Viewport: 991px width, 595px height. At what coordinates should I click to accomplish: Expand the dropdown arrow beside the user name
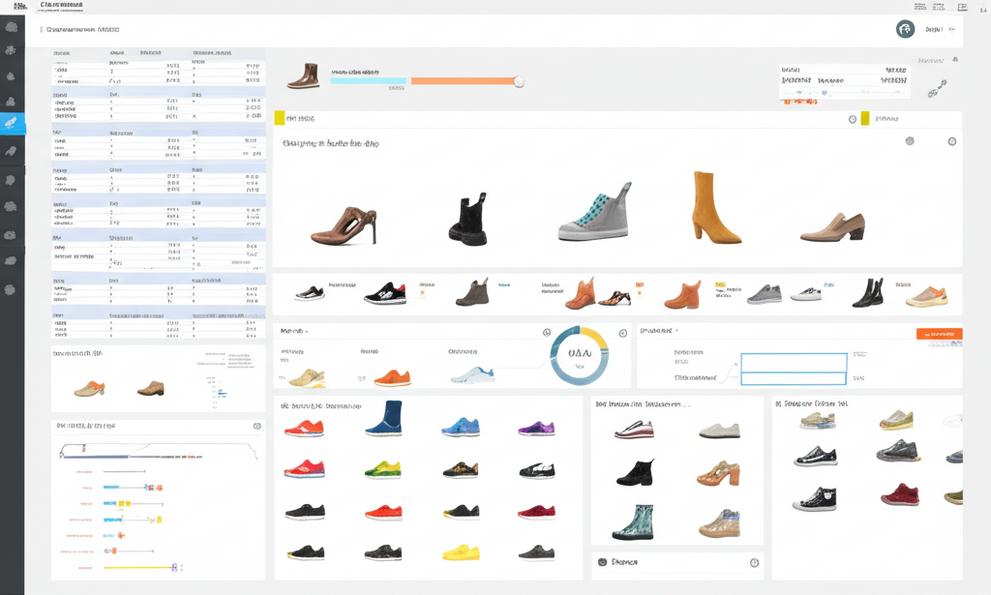click(x=954, y=30)
